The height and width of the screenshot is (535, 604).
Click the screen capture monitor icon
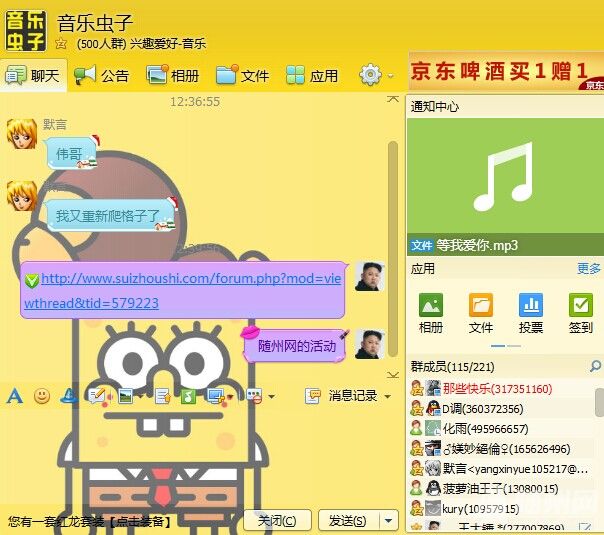[216, 396]
